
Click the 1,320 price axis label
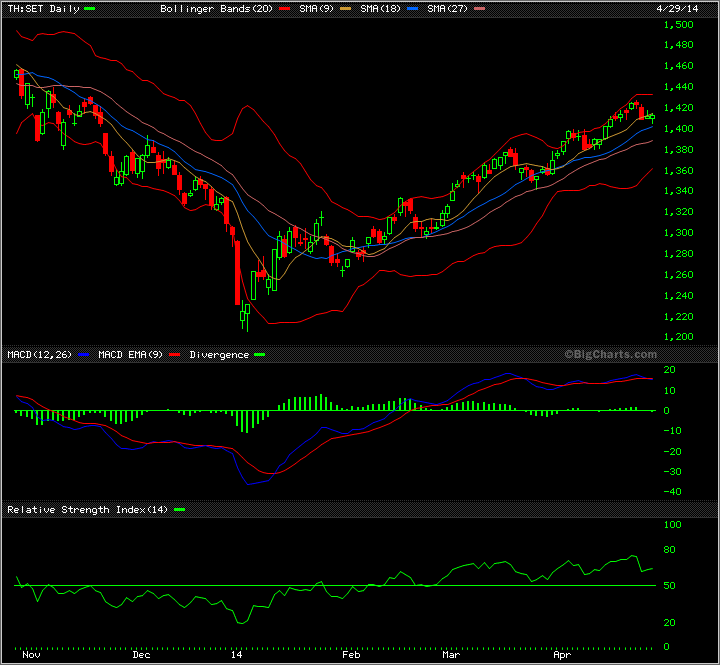tap(679, 212)
